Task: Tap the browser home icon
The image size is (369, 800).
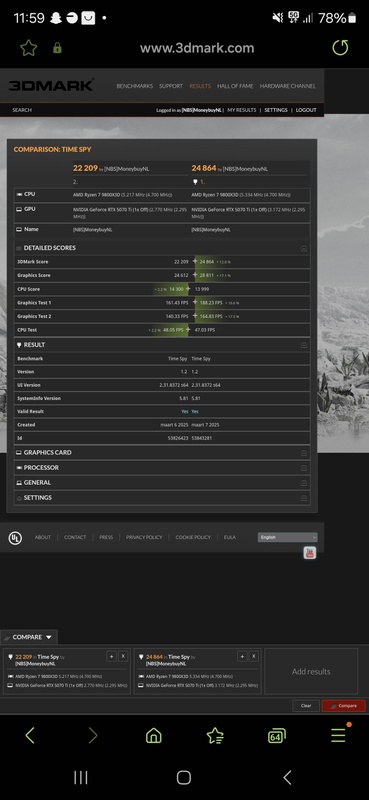Action: pos(154,735)
